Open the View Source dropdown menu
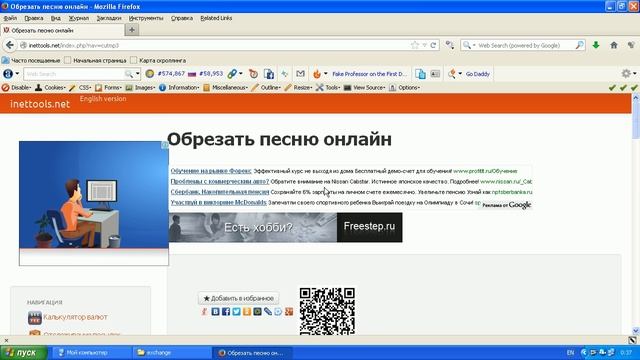Viewport: 640px width, 360px height. (x=364, y=87)
